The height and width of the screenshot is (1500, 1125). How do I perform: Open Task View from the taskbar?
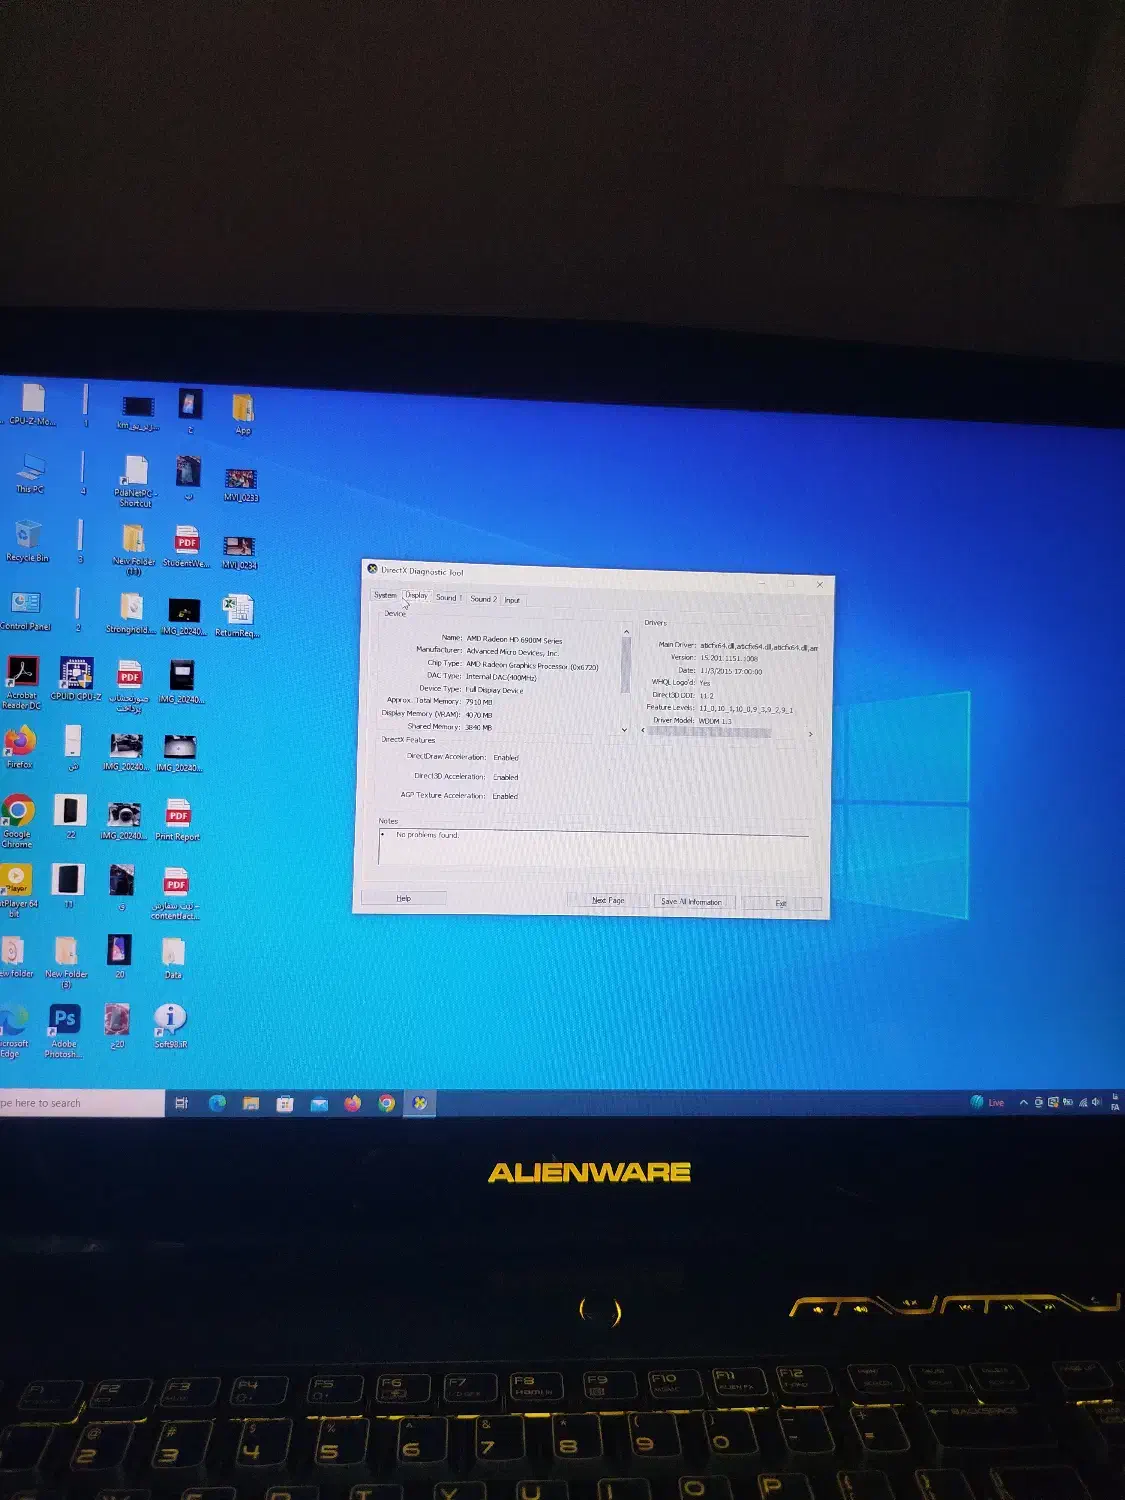click(181, 1103)
